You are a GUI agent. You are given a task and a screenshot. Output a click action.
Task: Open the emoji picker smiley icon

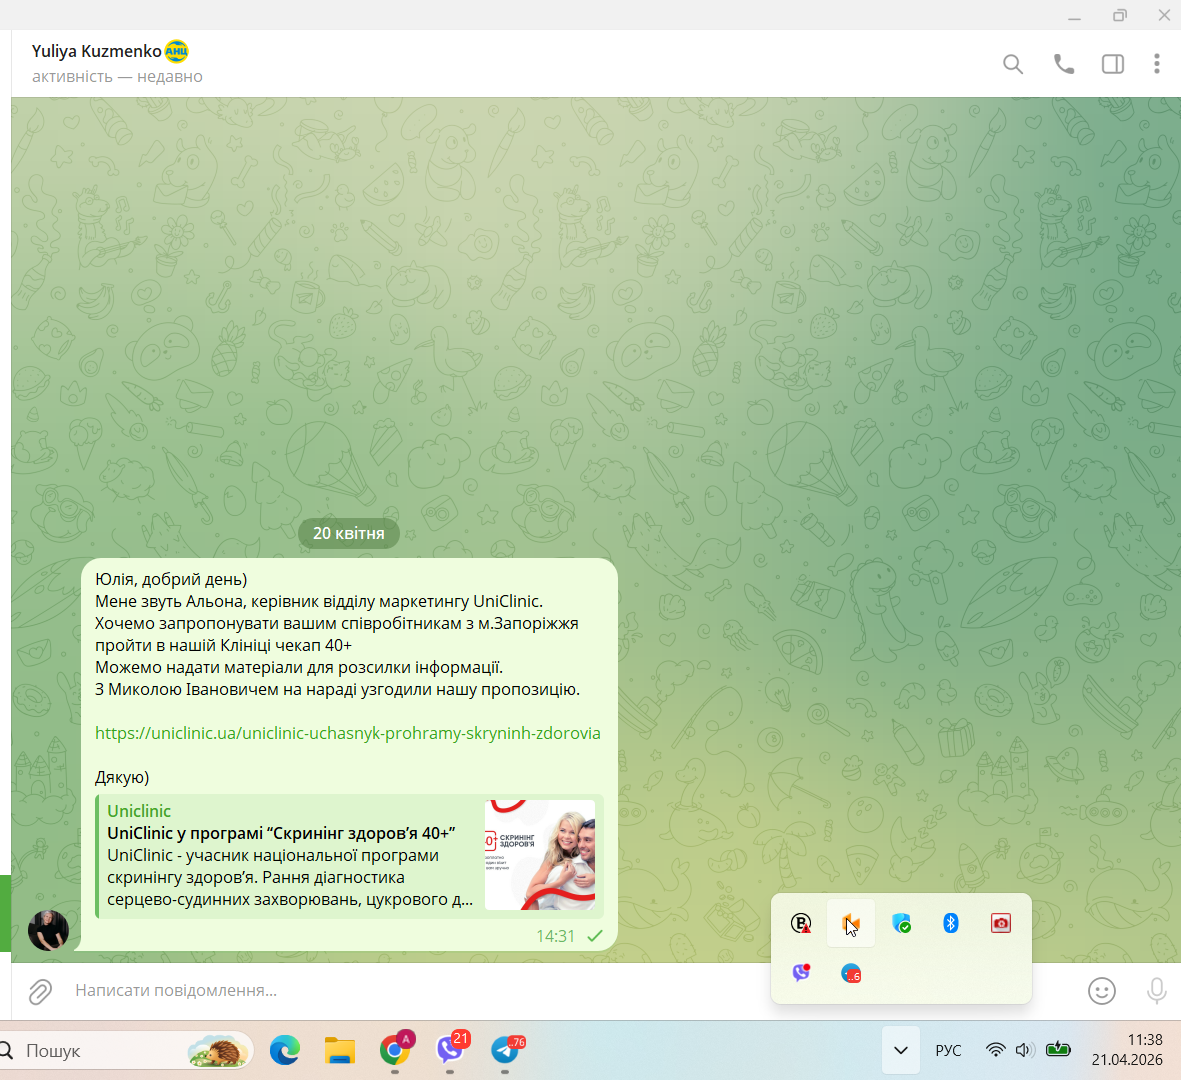coord(1101,991)
